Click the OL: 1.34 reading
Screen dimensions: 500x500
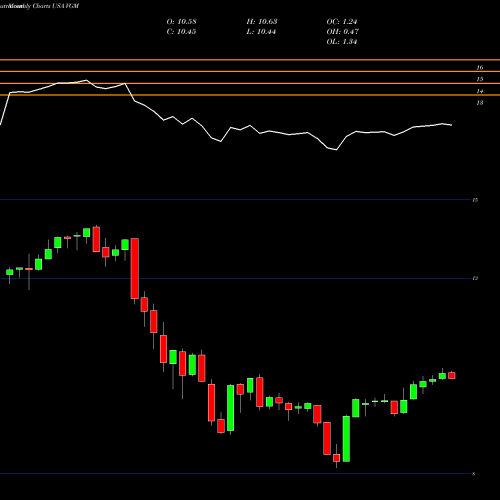pos(342,42)
